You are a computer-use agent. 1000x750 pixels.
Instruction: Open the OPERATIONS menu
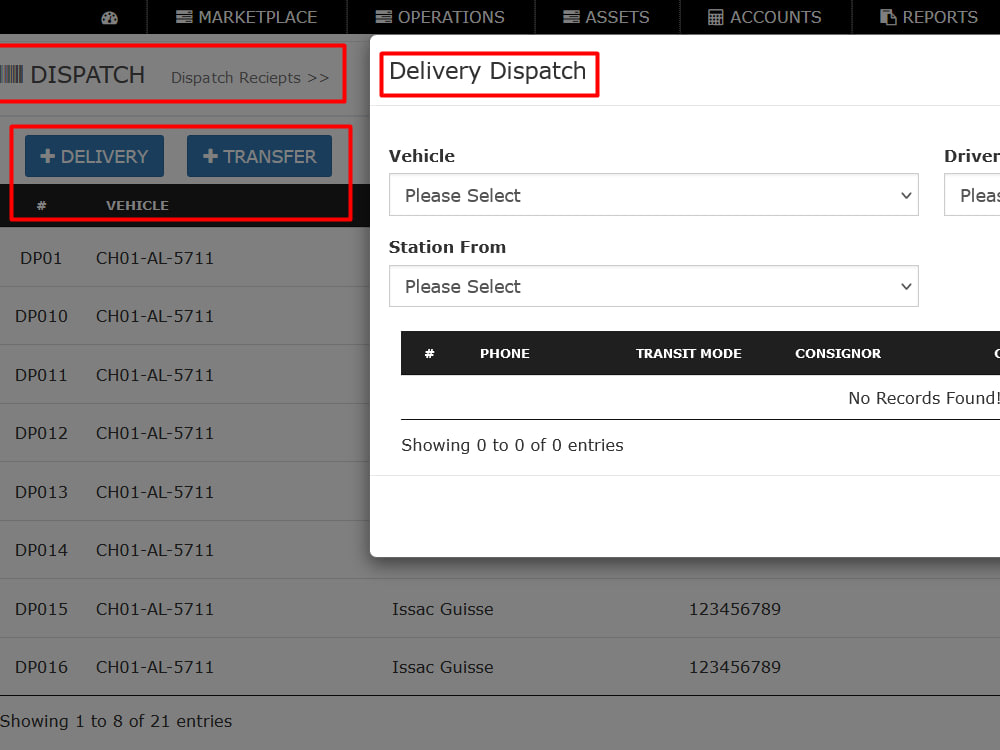point(440,17)
